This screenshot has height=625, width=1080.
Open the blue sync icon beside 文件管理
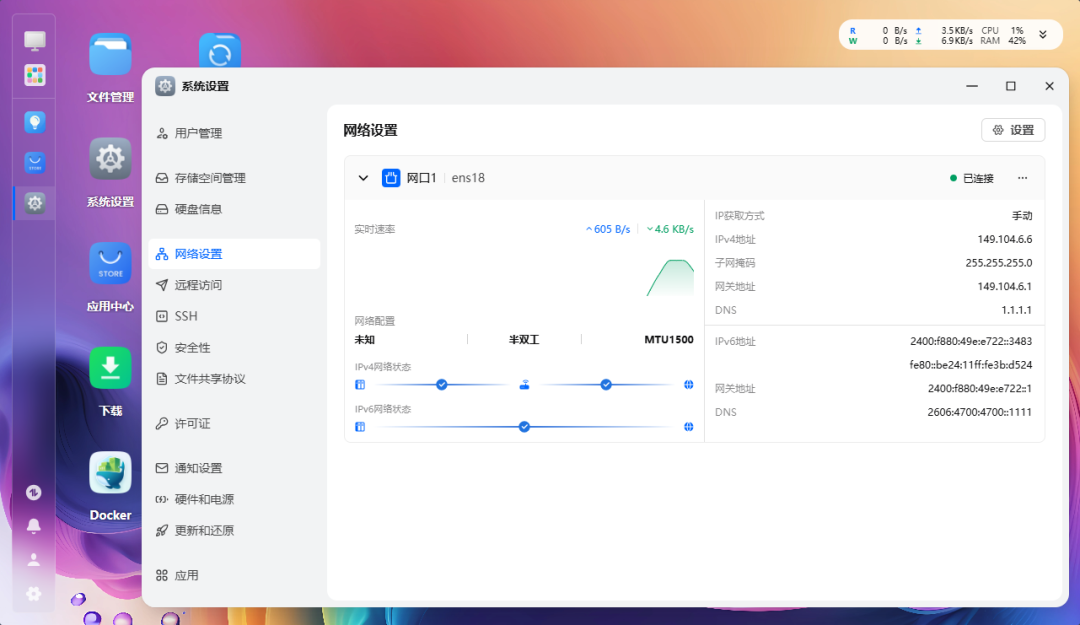pyautogui.click(x=220, y=50)
